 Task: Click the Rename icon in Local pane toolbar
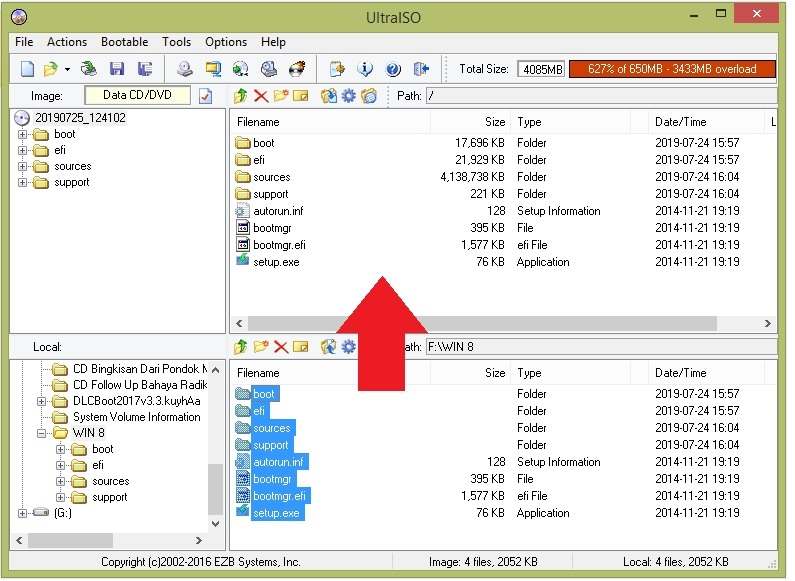[x=301, y=347]
